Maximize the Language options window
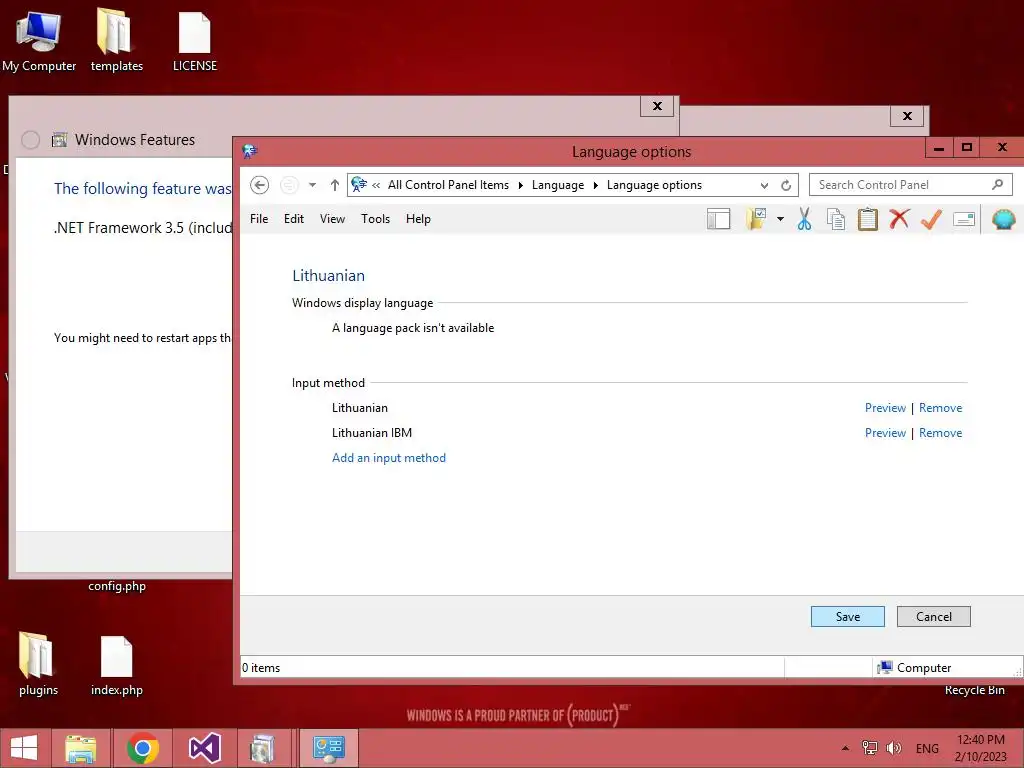The height and width of the screenshot is (768, 1024). (x=967, y=148)
